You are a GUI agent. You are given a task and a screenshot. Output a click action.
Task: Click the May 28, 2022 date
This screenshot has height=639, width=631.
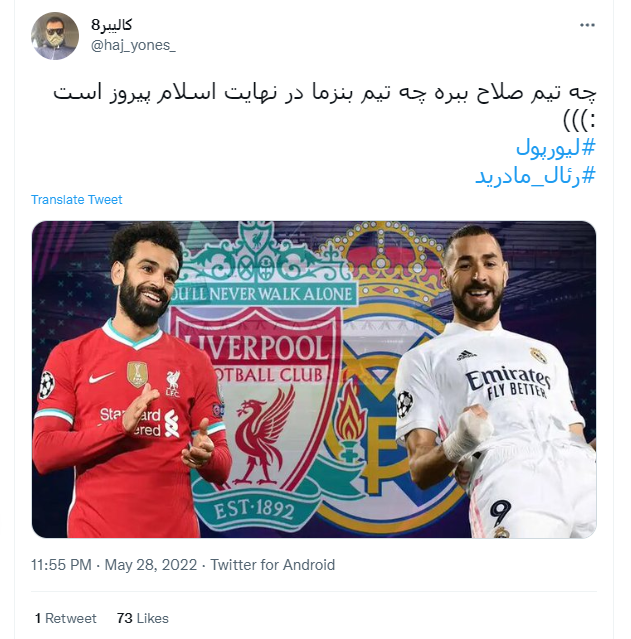tap(151, 565)
